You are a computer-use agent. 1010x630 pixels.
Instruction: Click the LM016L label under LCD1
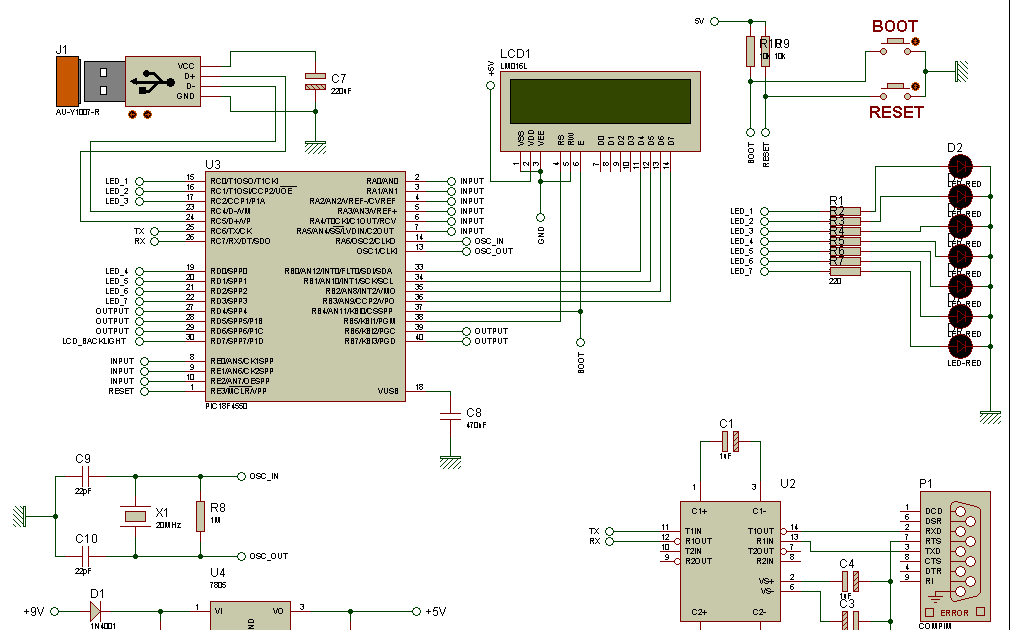point(513,66)
